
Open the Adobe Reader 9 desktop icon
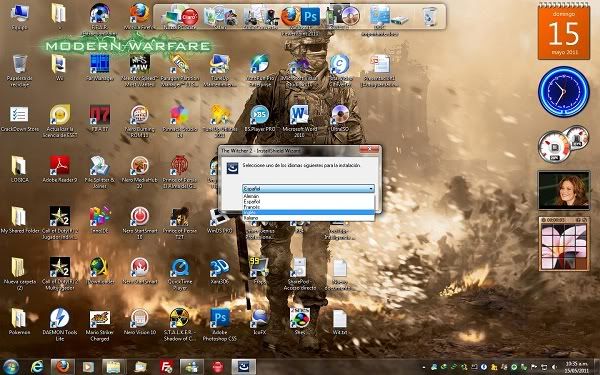pyautogui.click(x=60, y=168)
